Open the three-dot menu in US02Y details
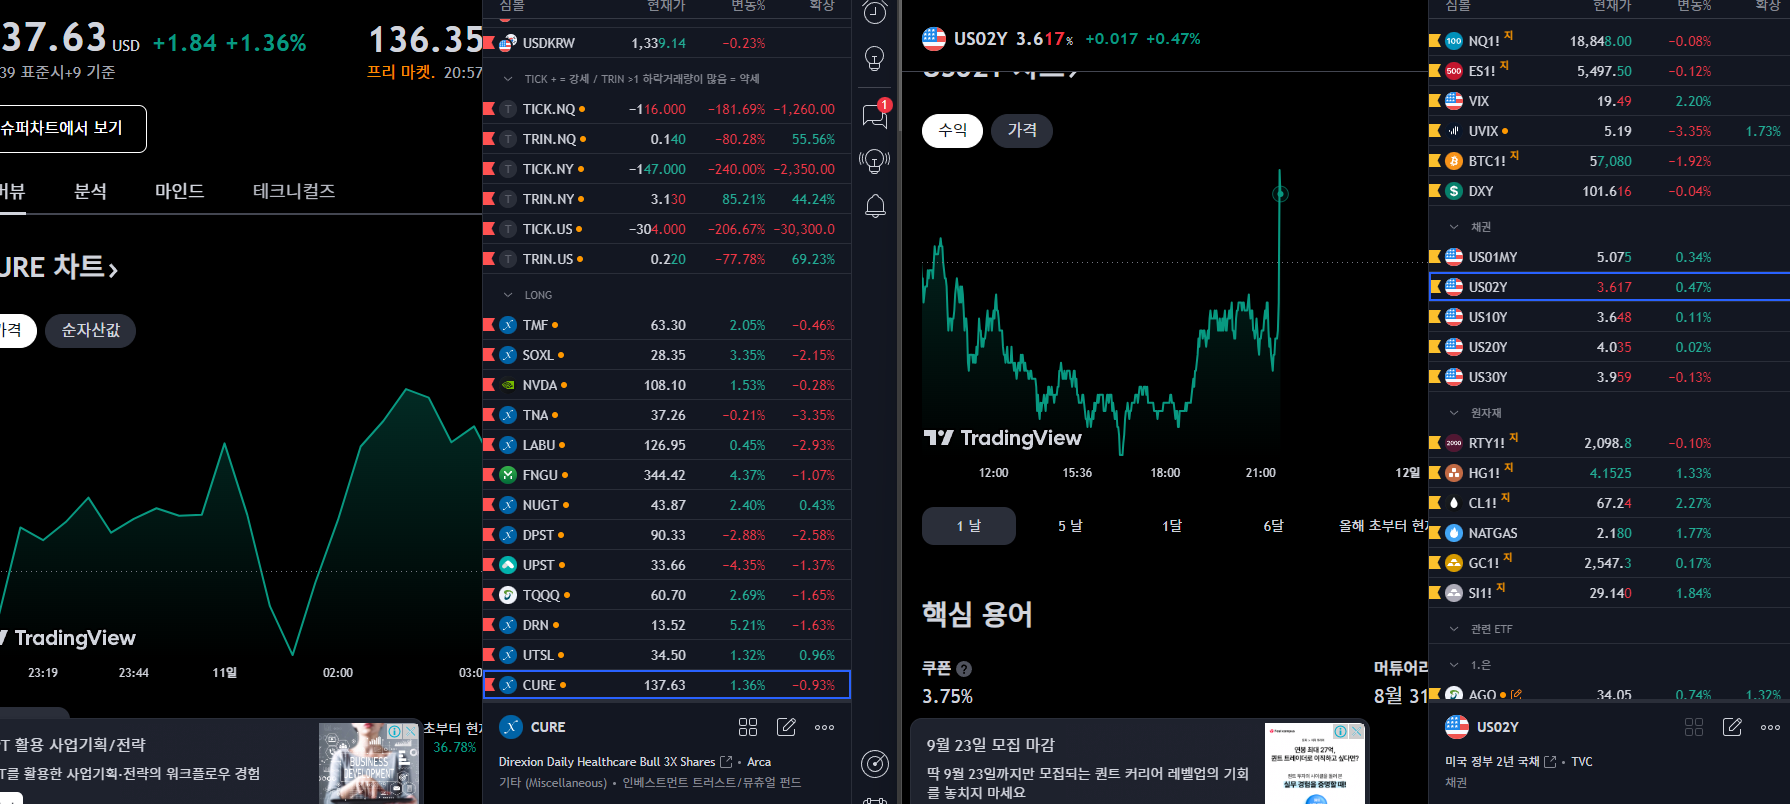This screenshot has width=1790, height=804. coord(1770,727)
